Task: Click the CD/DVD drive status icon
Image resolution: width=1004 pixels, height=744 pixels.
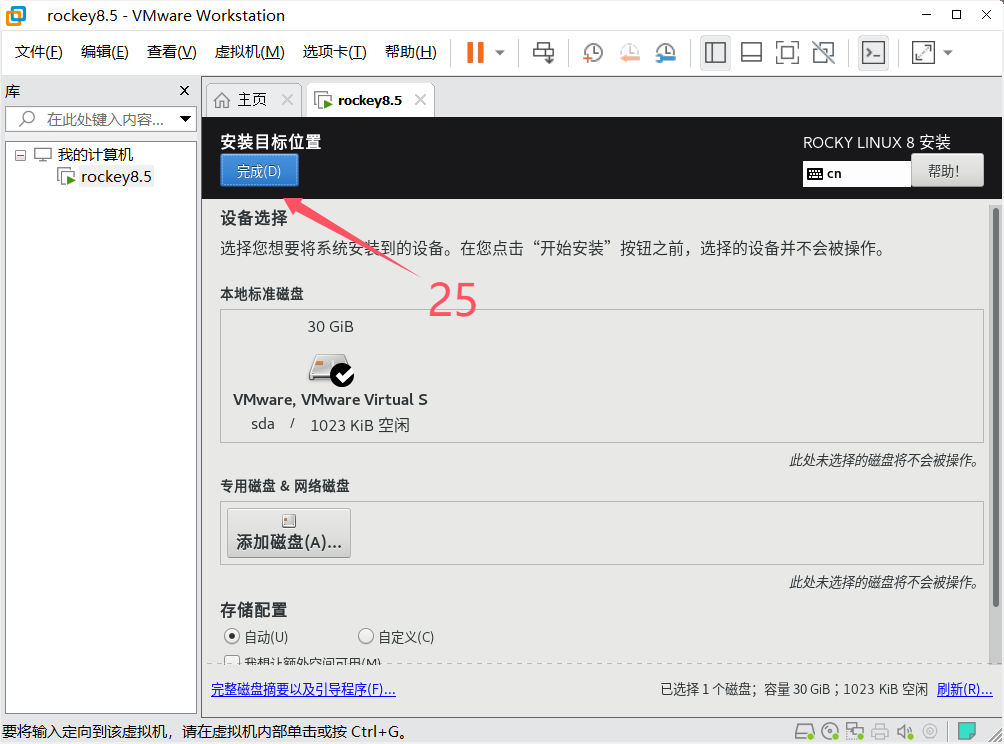Action: [830, 731]
